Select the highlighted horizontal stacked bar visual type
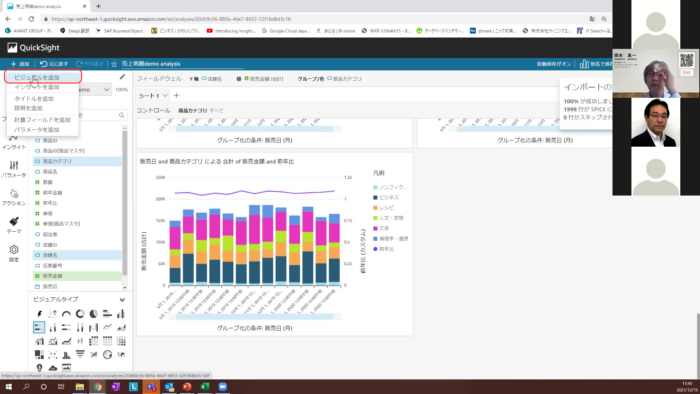The width and height of the screenshot is (700, 394). pos(39,328)
